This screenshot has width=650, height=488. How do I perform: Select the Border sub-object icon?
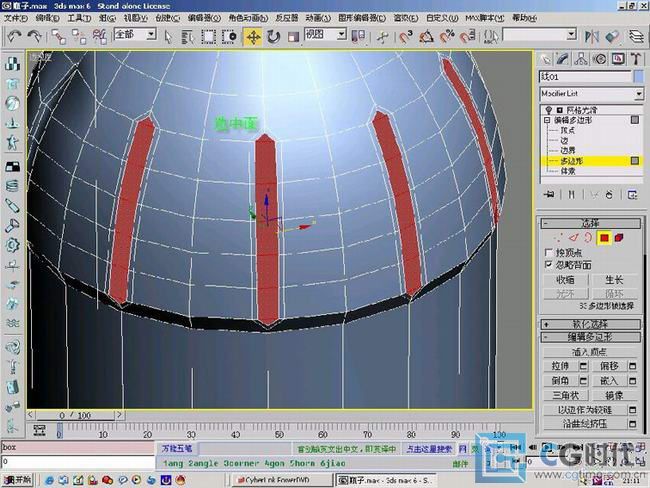pos(588,238)
